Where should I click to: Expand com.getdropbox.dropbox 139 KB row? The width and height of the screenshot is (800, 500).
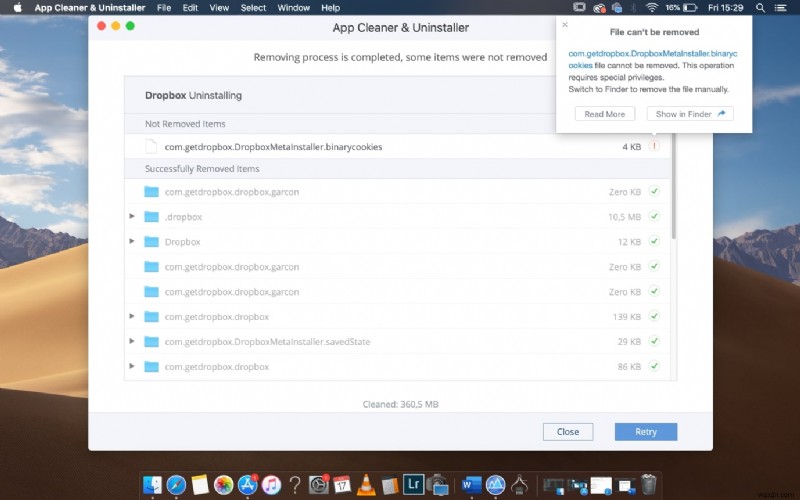tap(132, 316)
